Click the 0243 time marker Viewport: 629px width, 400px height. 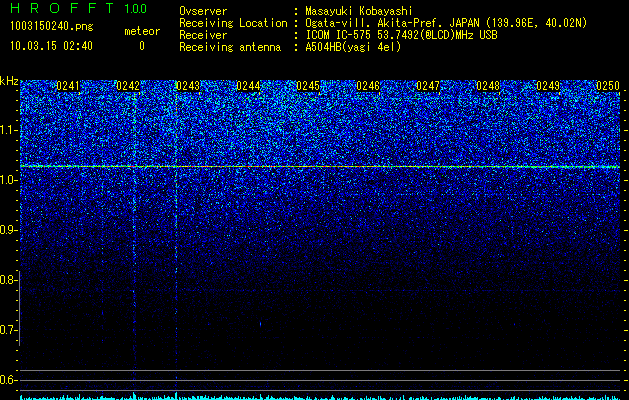pyautogui.click(x=188, y=86)
